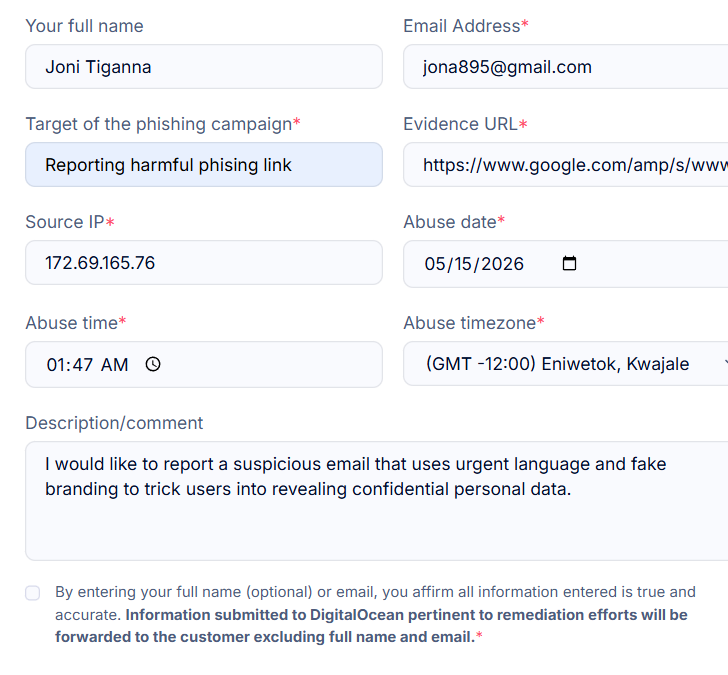Click the Description/comment text area
Screen dimensions: 728x675
(x=377, y=501)
